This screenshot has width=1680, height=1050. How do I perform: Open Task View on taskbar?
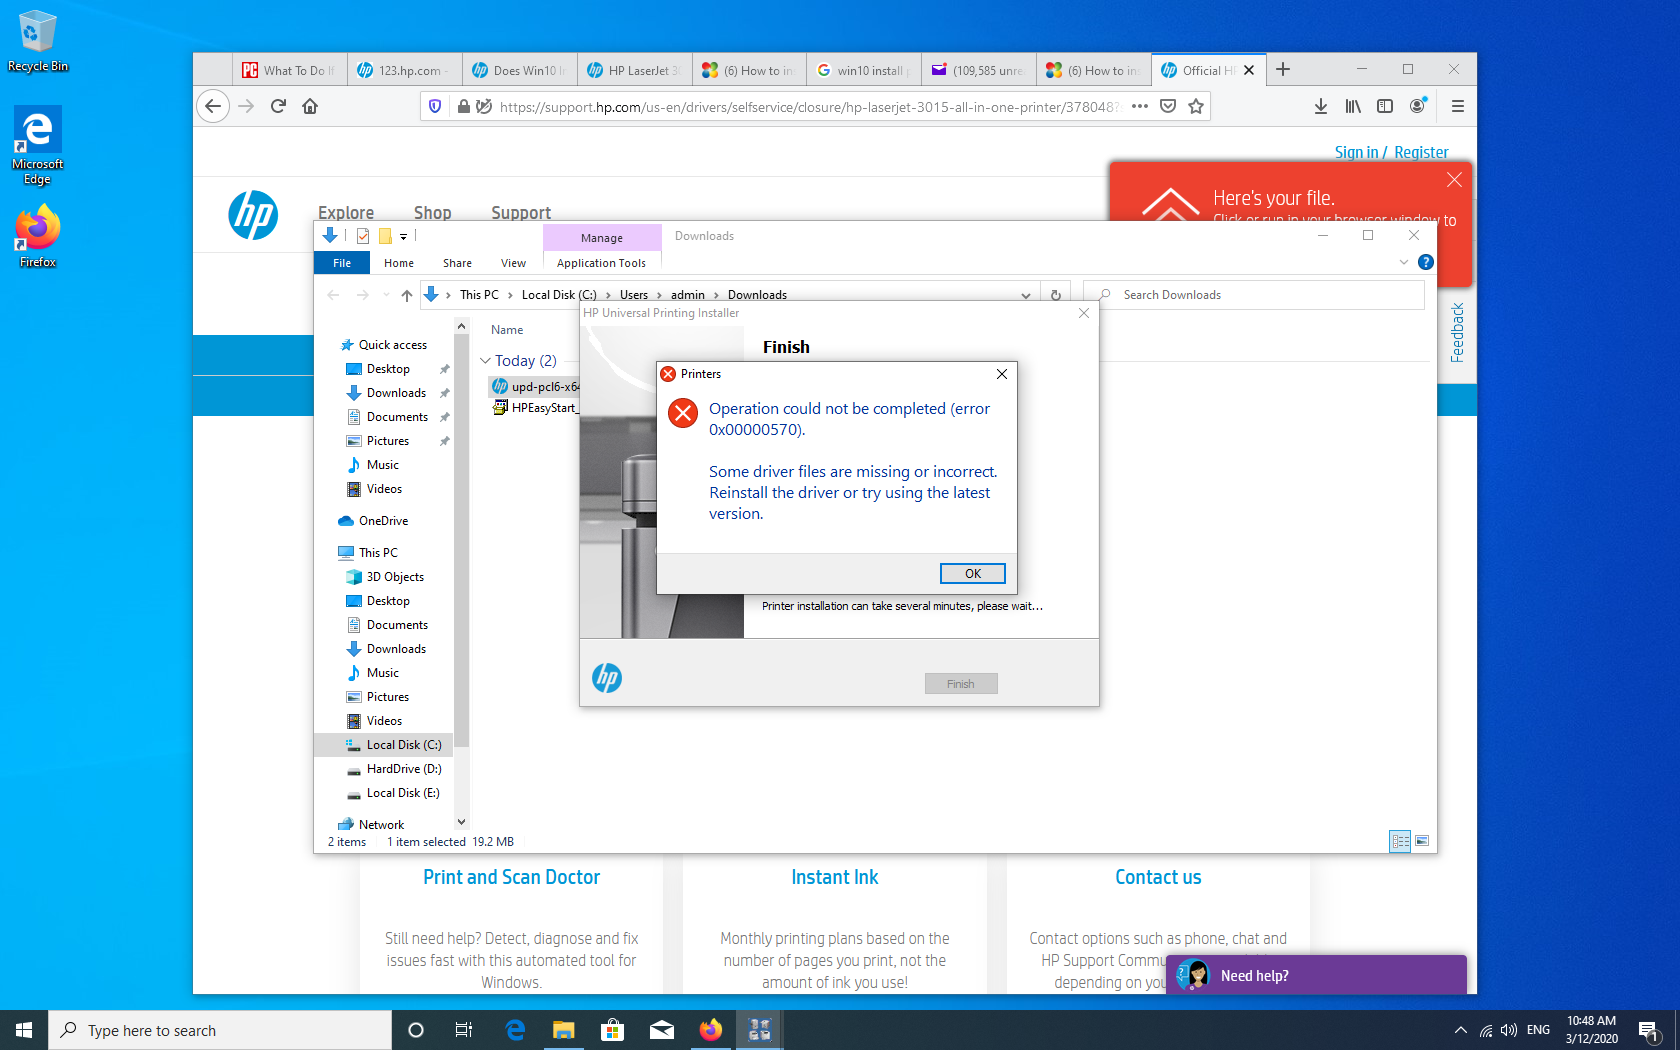(x=464, y=1030)
